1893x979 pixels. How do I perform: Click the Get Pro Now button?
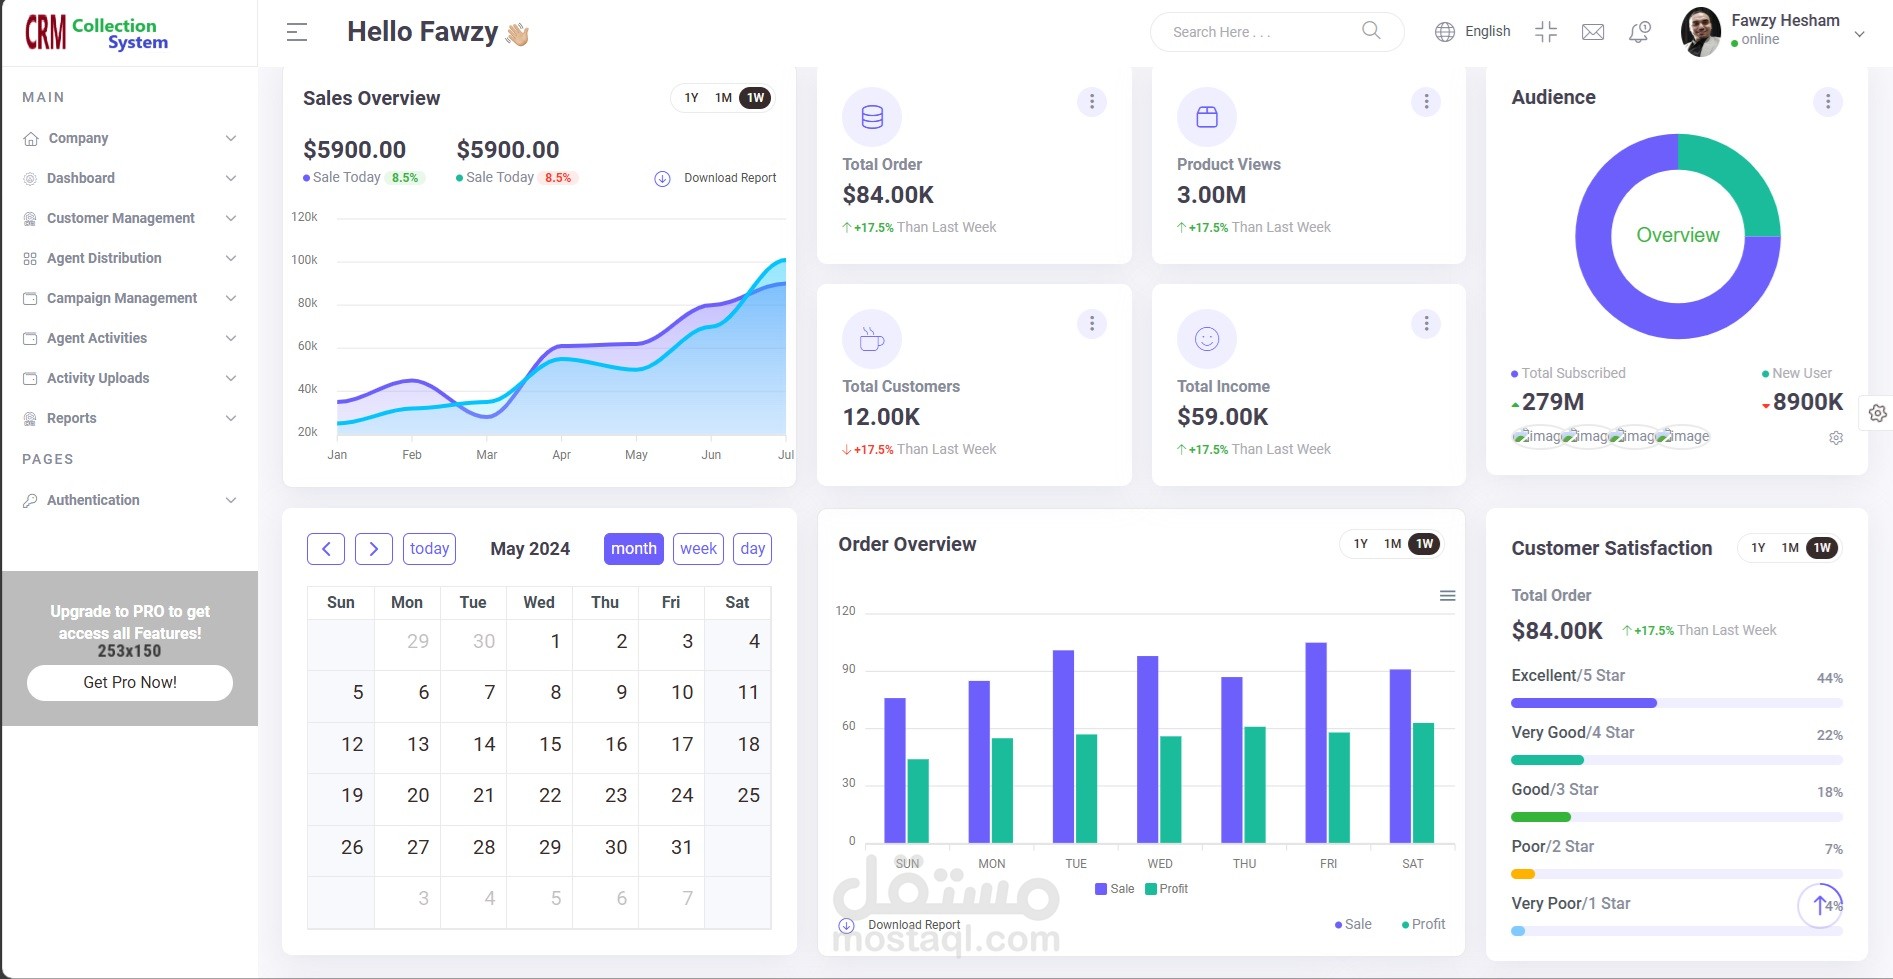click(129, 682)
